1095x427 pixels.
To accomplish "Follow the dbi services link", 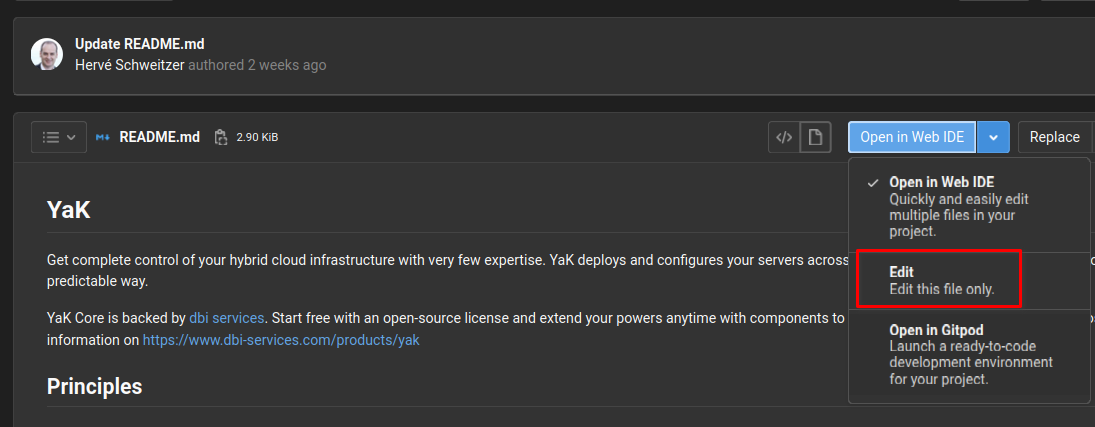I will click(x=226, y=318).
